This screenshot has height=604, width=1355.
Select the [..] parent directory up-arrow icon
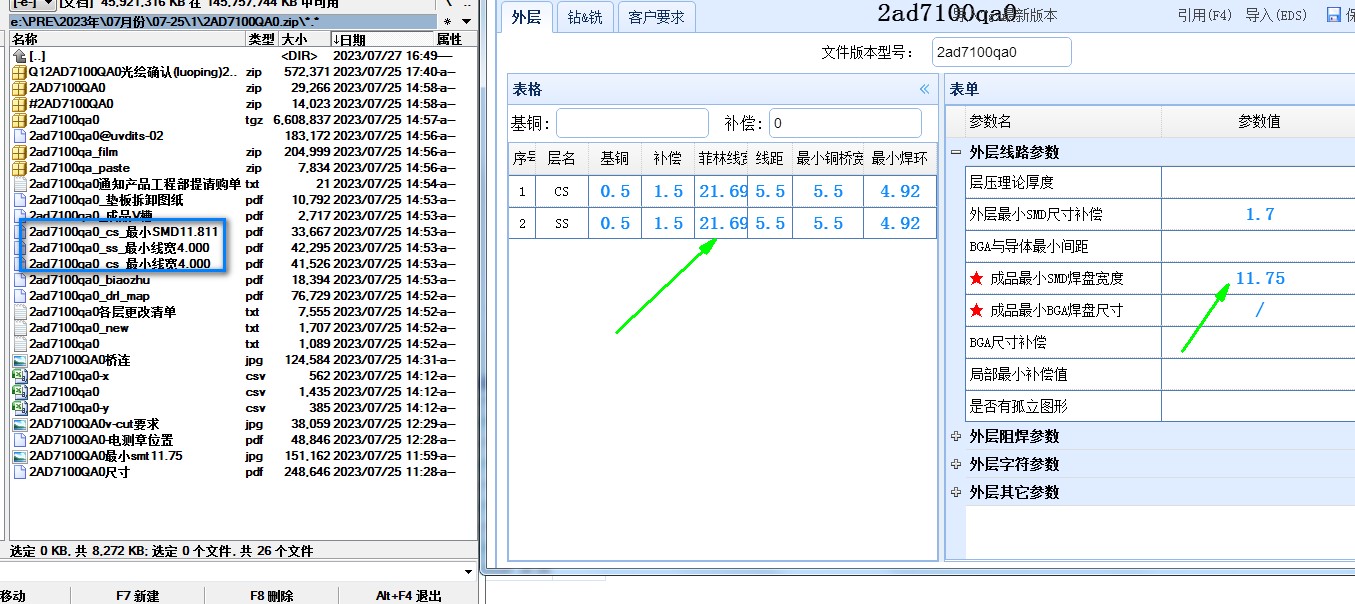tap(19, 56)
